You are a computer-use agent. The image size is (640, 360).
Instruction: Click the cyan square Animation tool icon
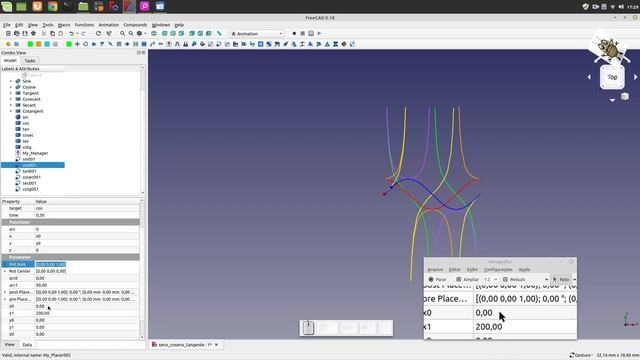[47, 44]
